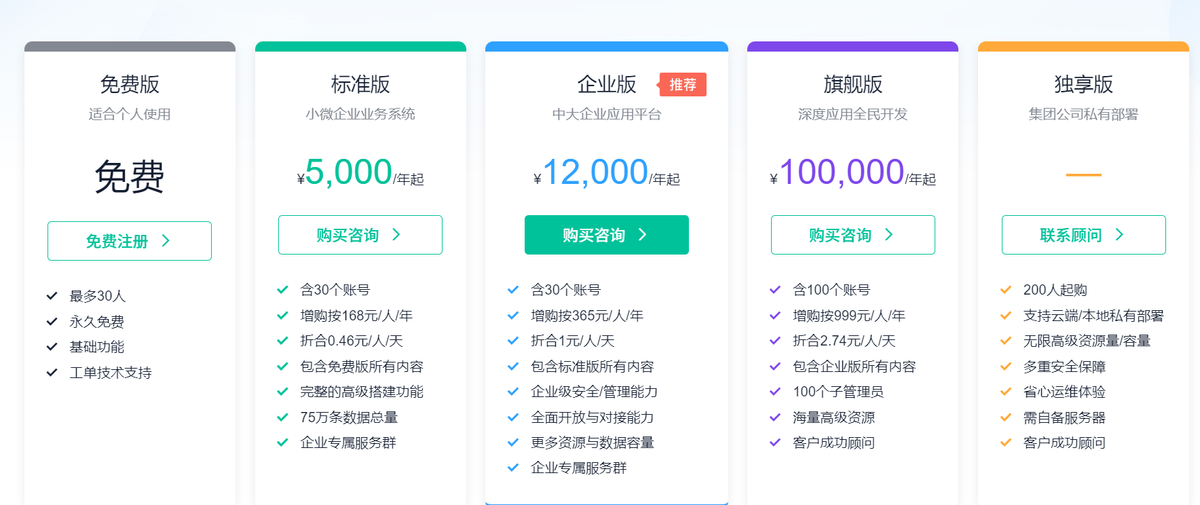
Task: Click 购买咨询 button under 标准版
Action: click(x=360, y=235)
